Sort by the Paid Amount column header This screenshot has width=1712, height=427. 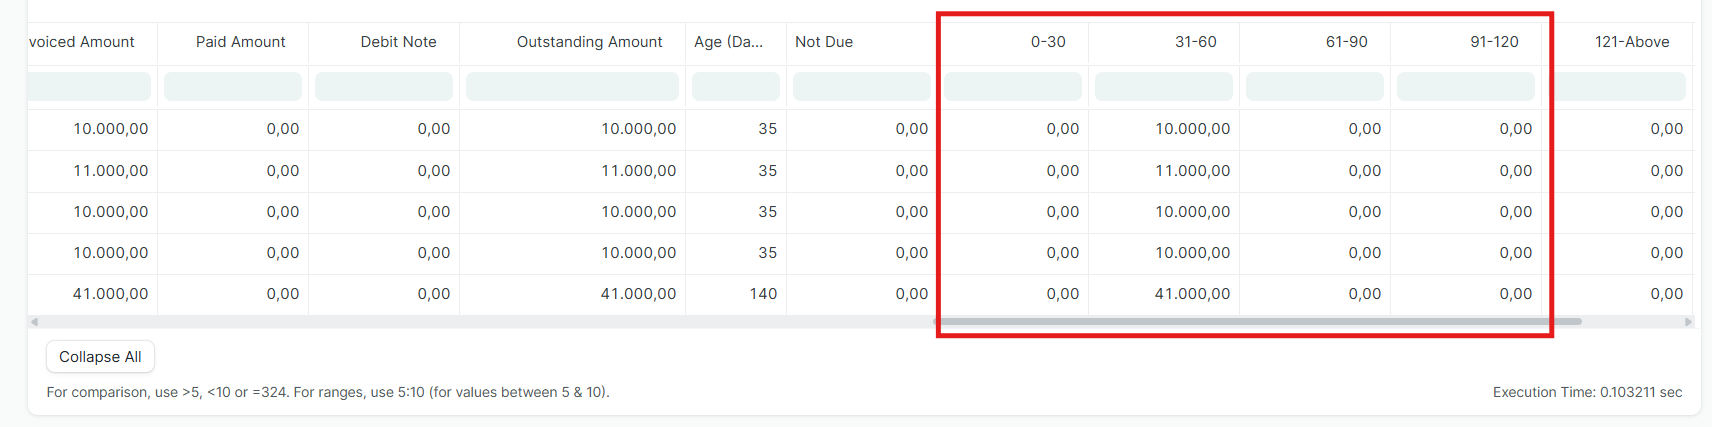[x=240, y=42]
